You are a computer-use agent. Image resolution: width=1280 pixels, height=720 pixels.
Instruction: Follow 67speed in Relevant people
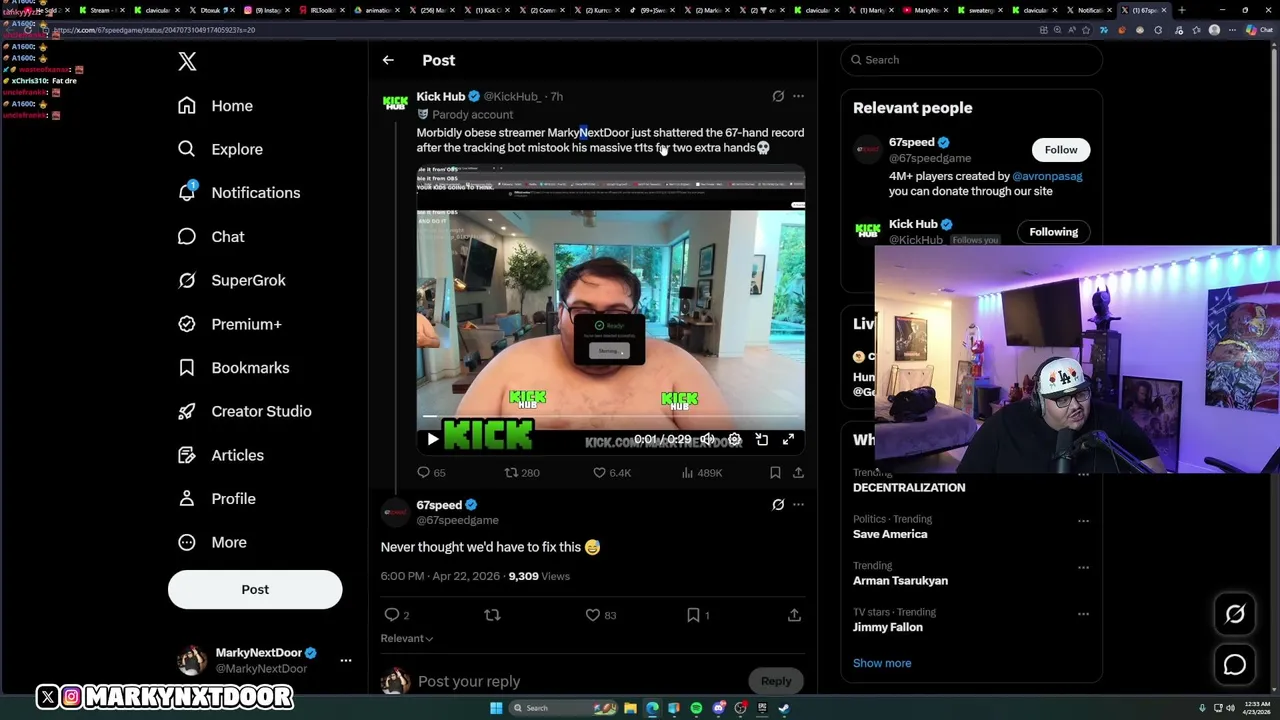pyautogui.click(x=1061, y=150)
